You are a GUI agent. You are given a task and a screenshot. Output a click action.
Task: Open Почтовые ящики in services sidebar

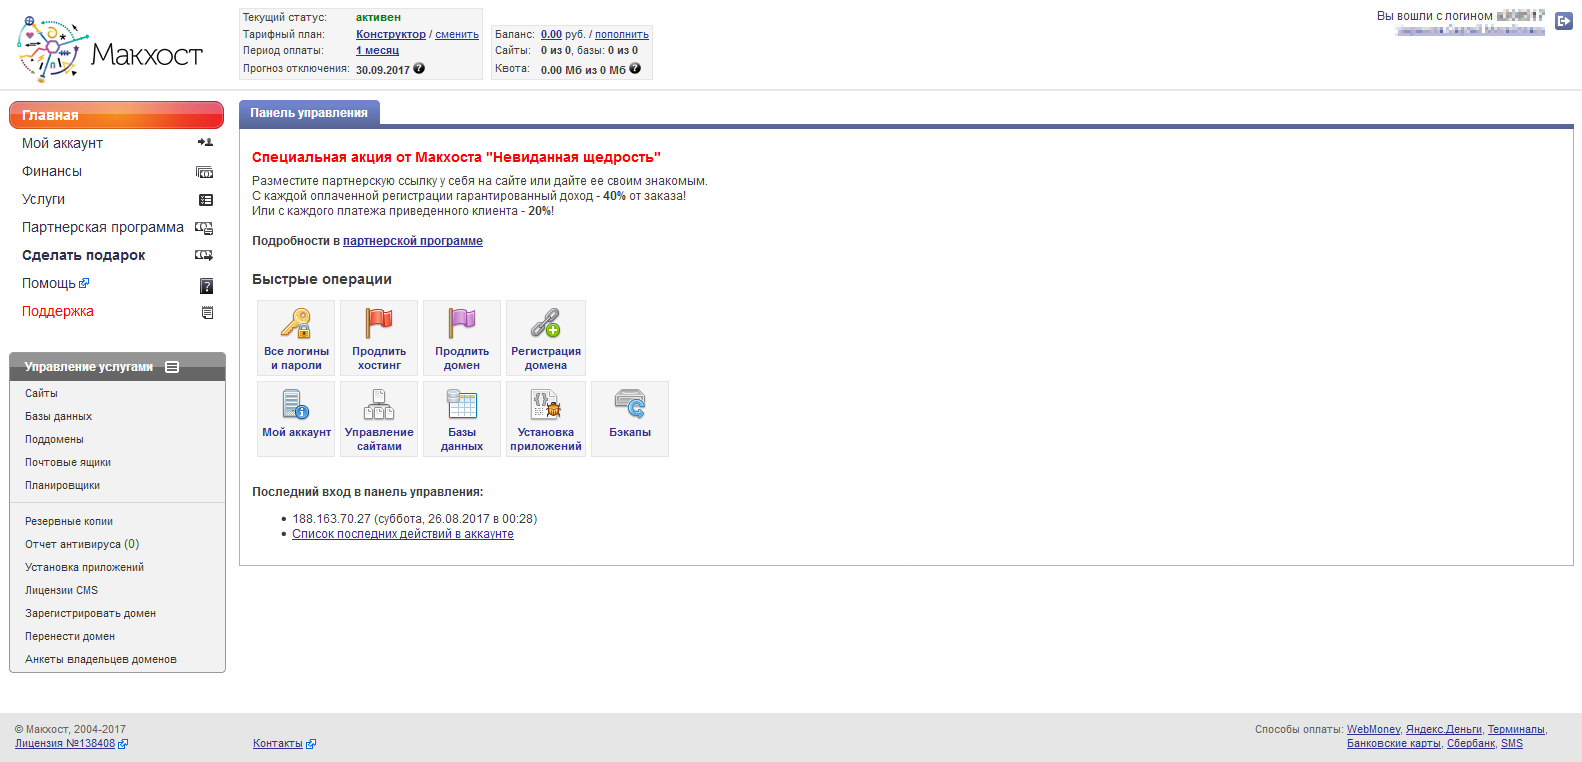pos(68,462)
